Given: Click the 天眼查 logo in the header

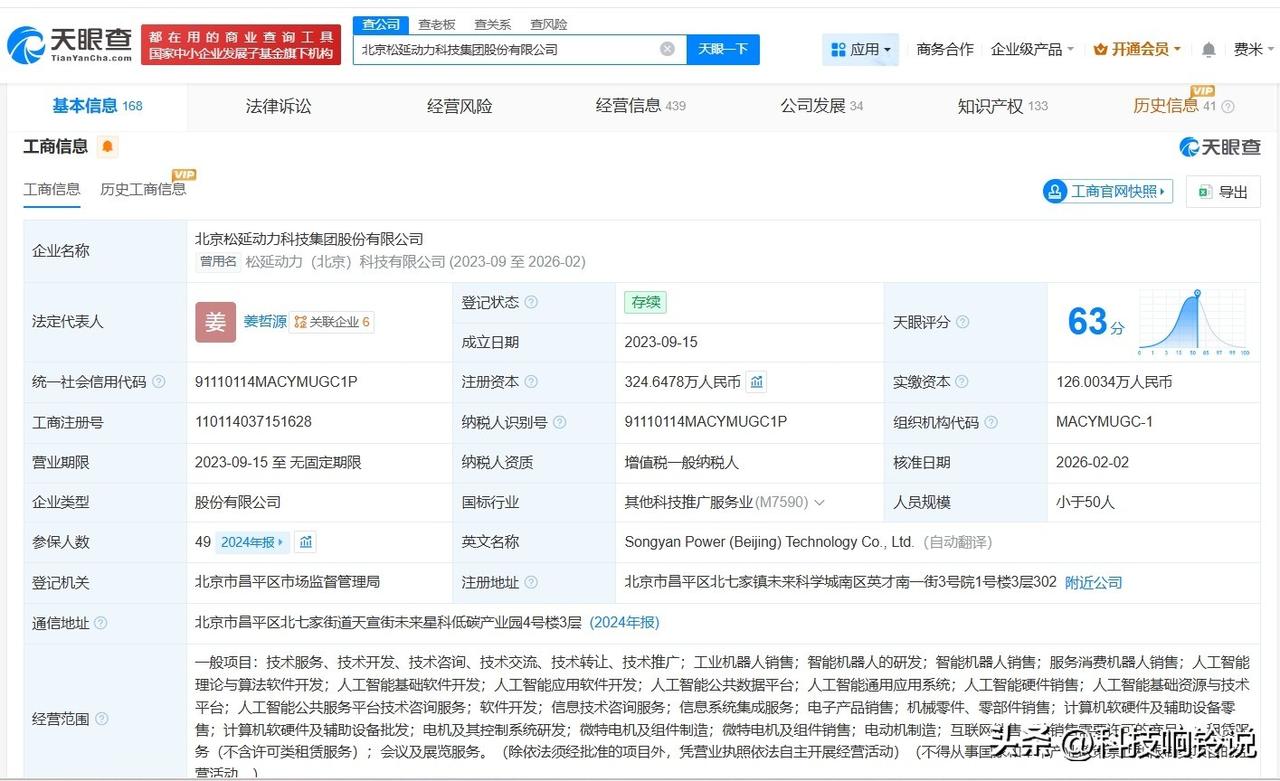Looking at the screenshot, I should click(x=69, y=45).
